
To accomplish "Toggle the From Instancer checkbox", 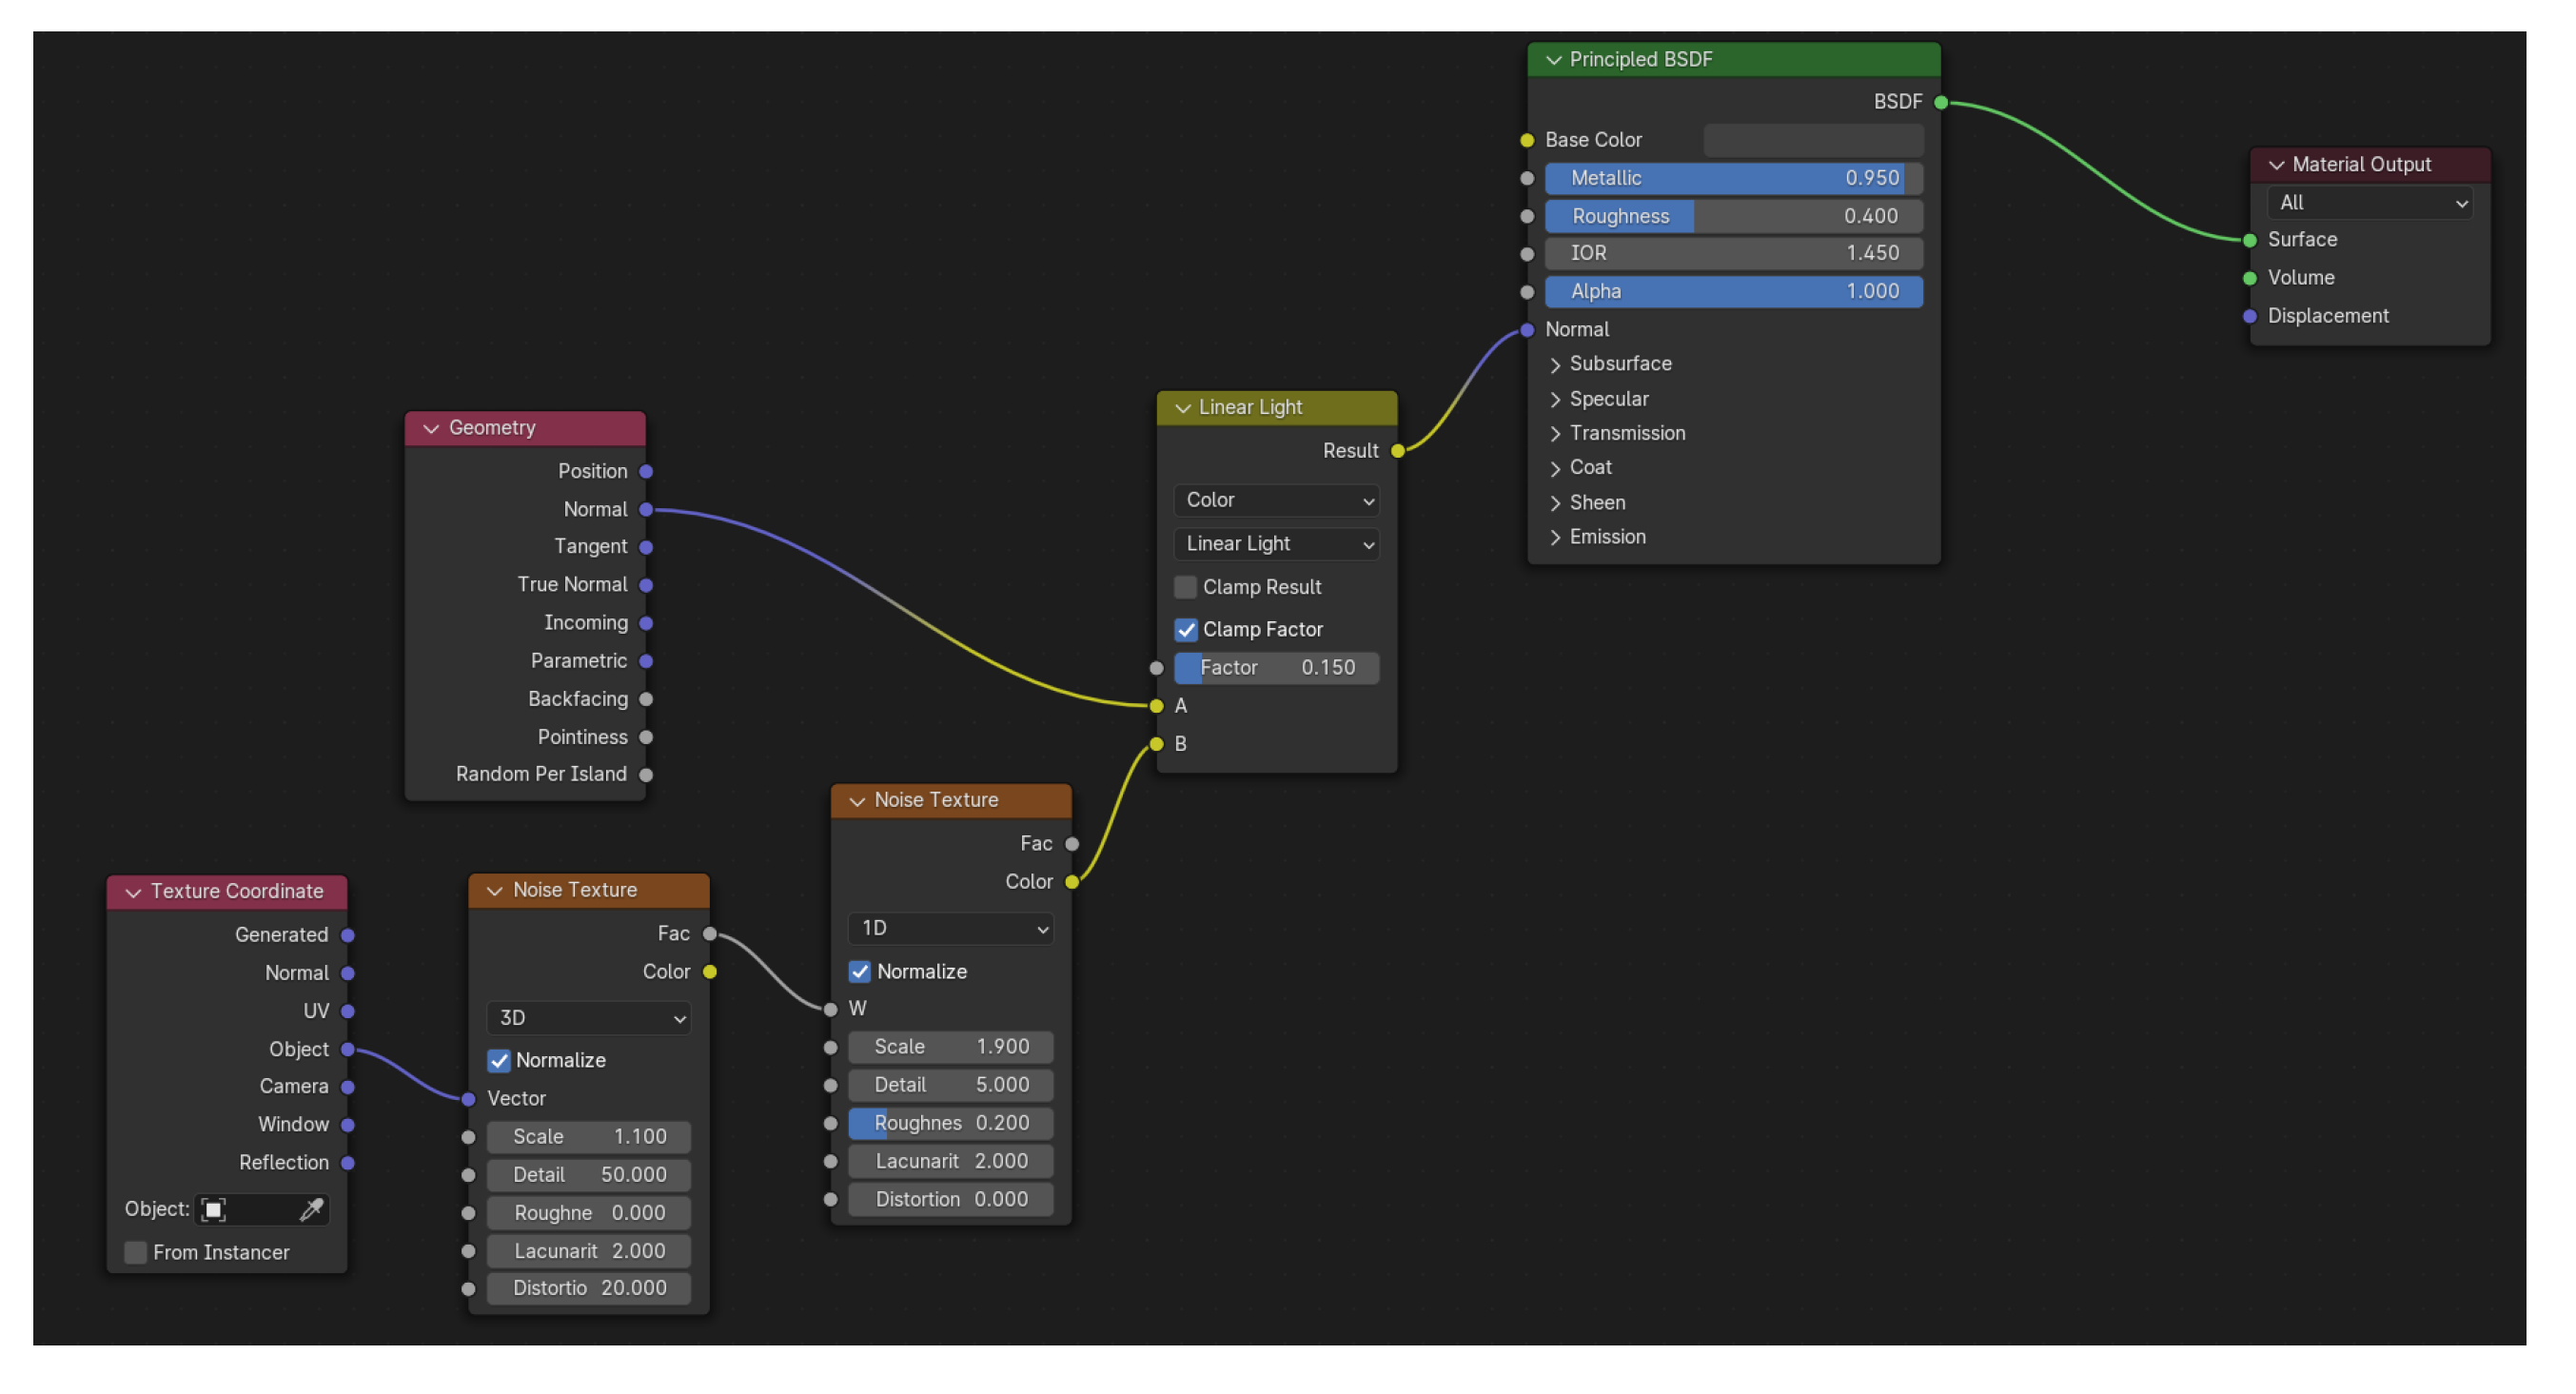I will 136,1253.
